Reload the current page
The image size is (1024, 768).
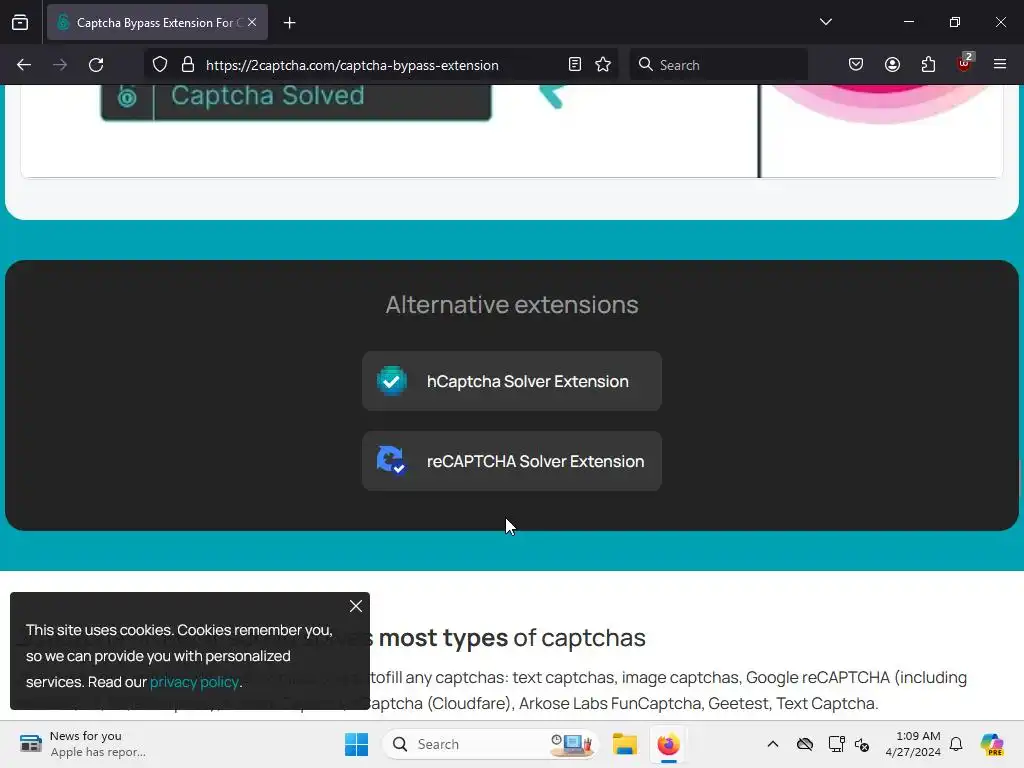click(x=96, y=65)
